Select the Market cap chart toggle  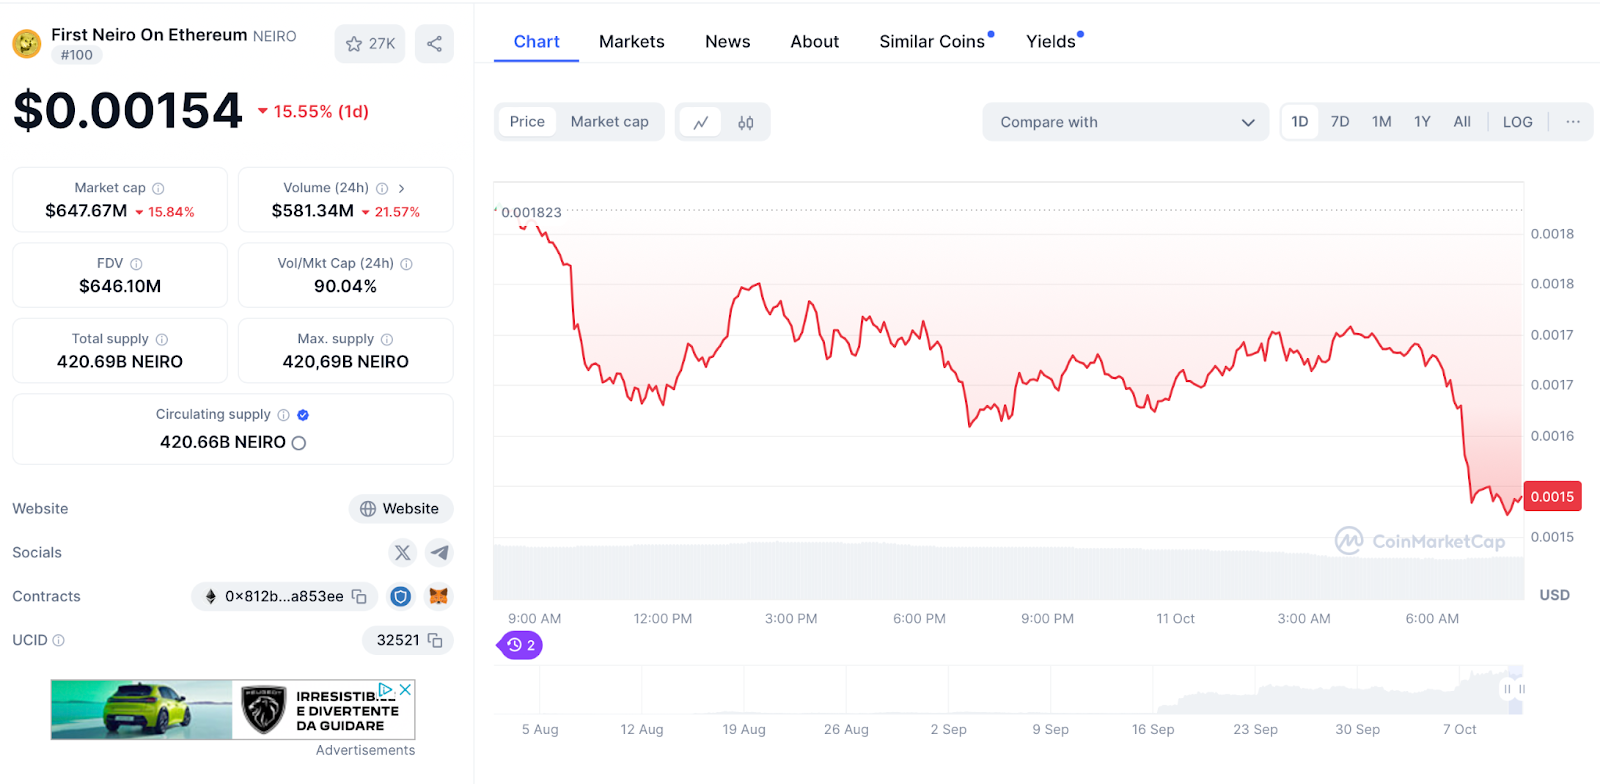click(610, 122)
